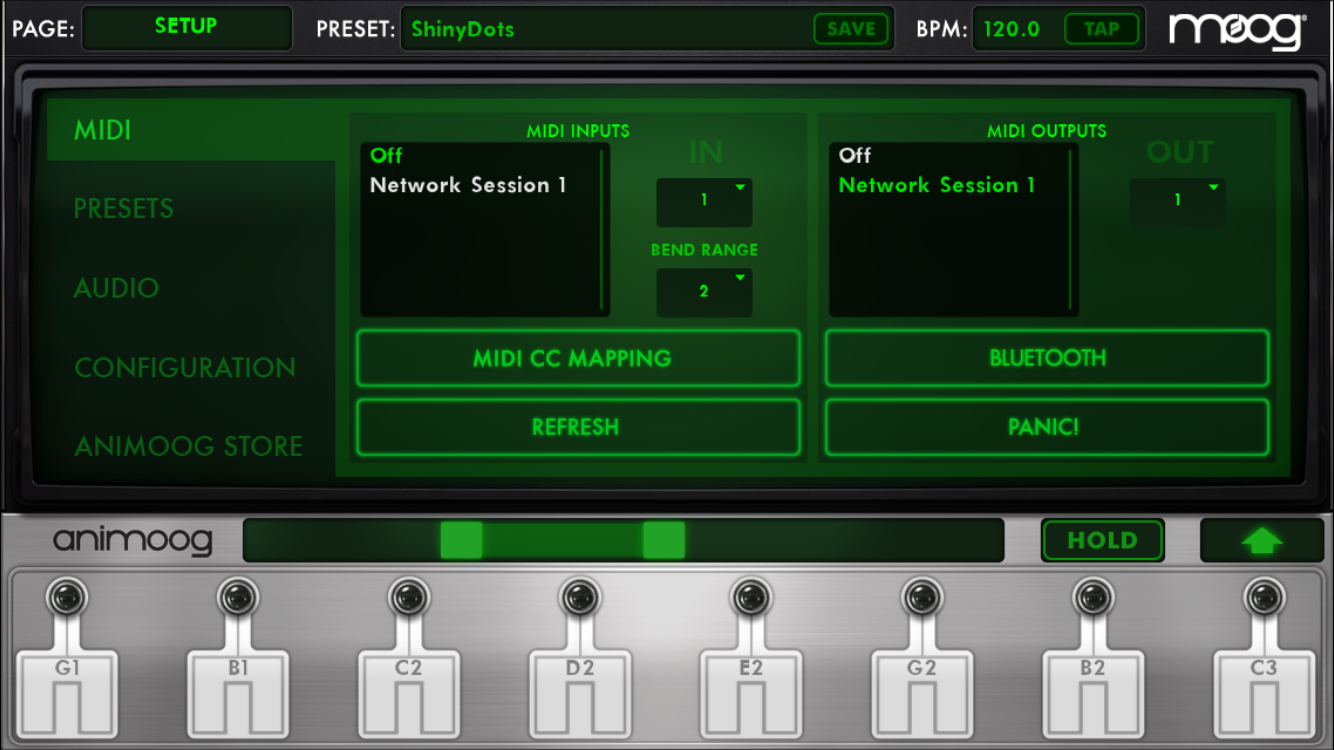This screenshot has height=750, width=1334.
Task: Click the Moog logo
Action: tap(1236, 30)
